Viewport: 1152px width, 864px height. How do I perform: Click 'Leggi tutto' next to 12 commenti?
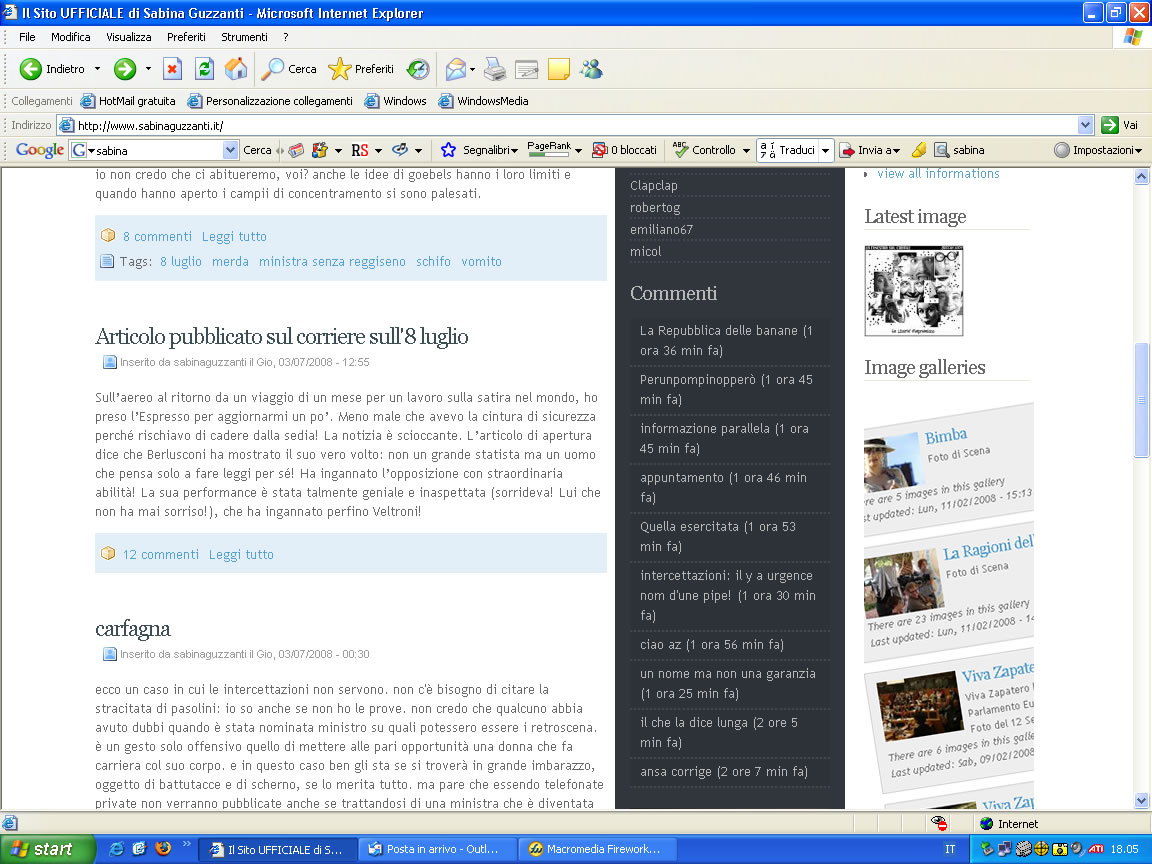241,555
